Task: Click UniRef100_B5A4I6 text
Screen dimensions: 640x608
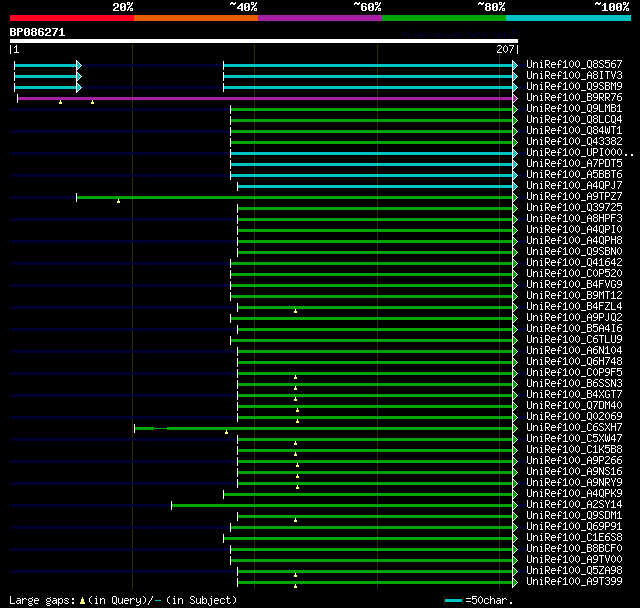Action: (x=574, y=329)
